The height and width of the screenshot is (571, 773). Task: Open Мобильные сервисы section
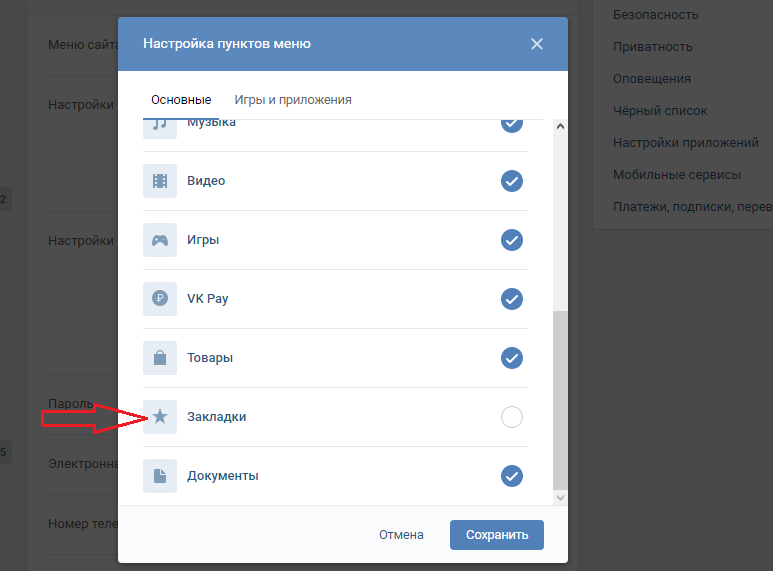677,175
